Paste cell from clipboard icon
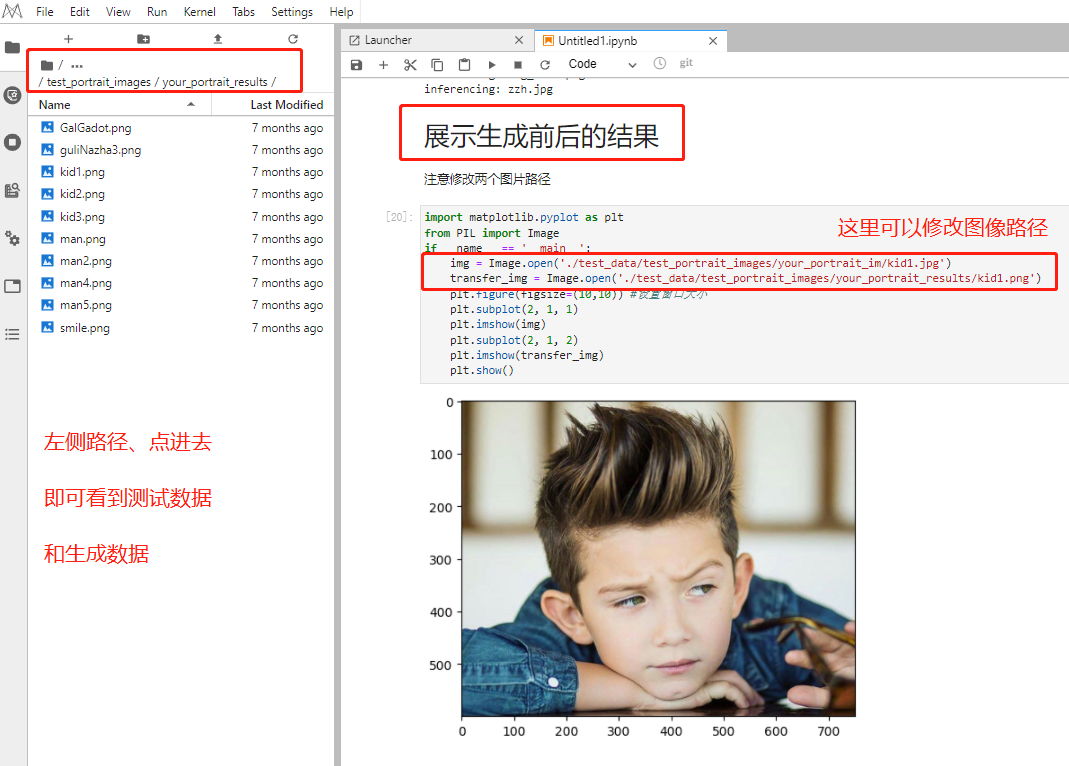Image resolution: width=1069 pixels, height=766 pixels. click(x=464, y=65)
